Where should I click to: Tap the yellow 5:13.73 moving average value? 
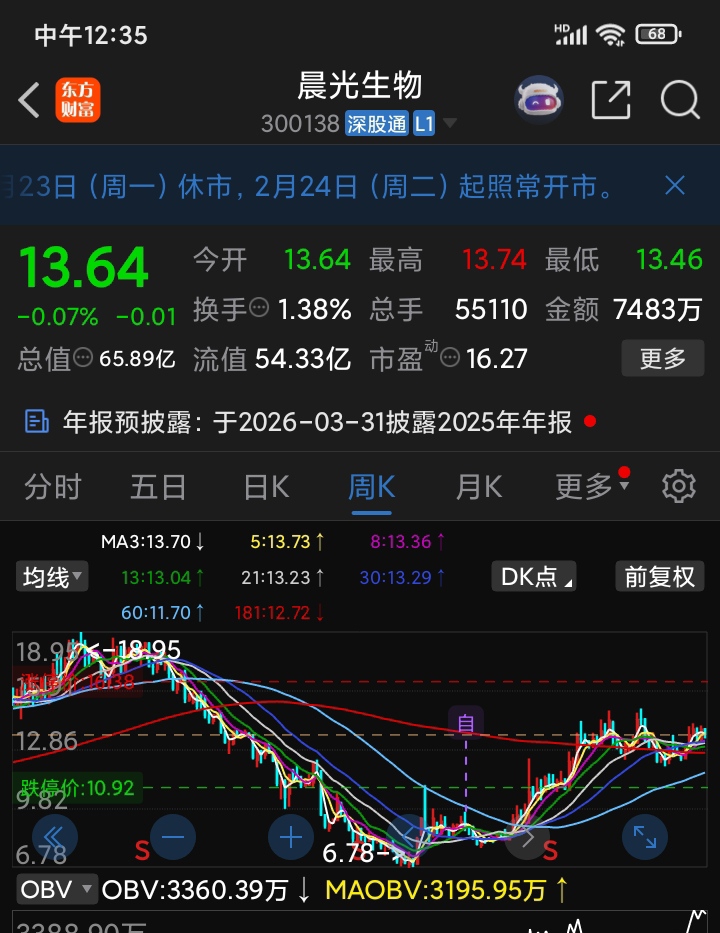click(287, 541)
